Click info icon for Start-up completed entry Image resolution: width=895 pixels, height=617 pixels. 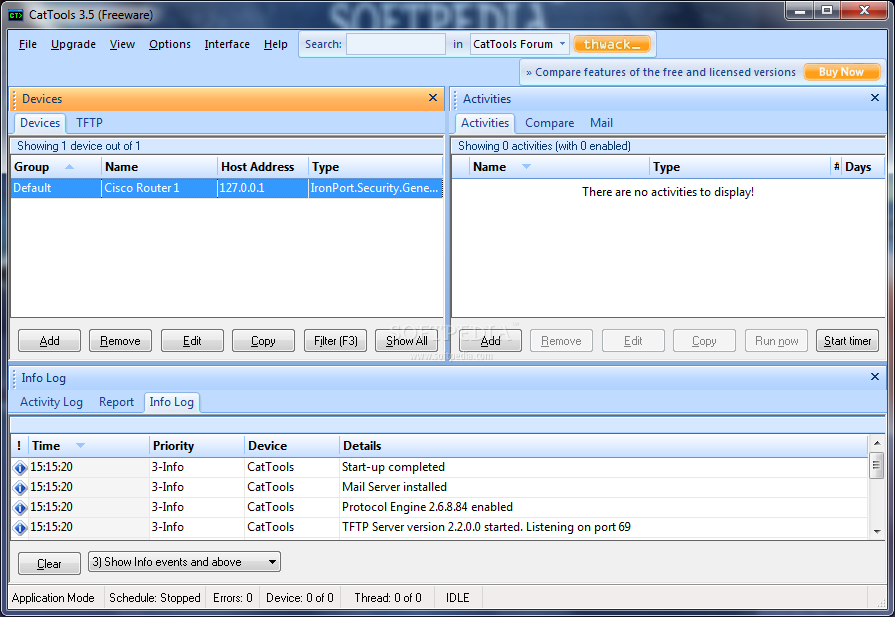(x=20, y=467)
